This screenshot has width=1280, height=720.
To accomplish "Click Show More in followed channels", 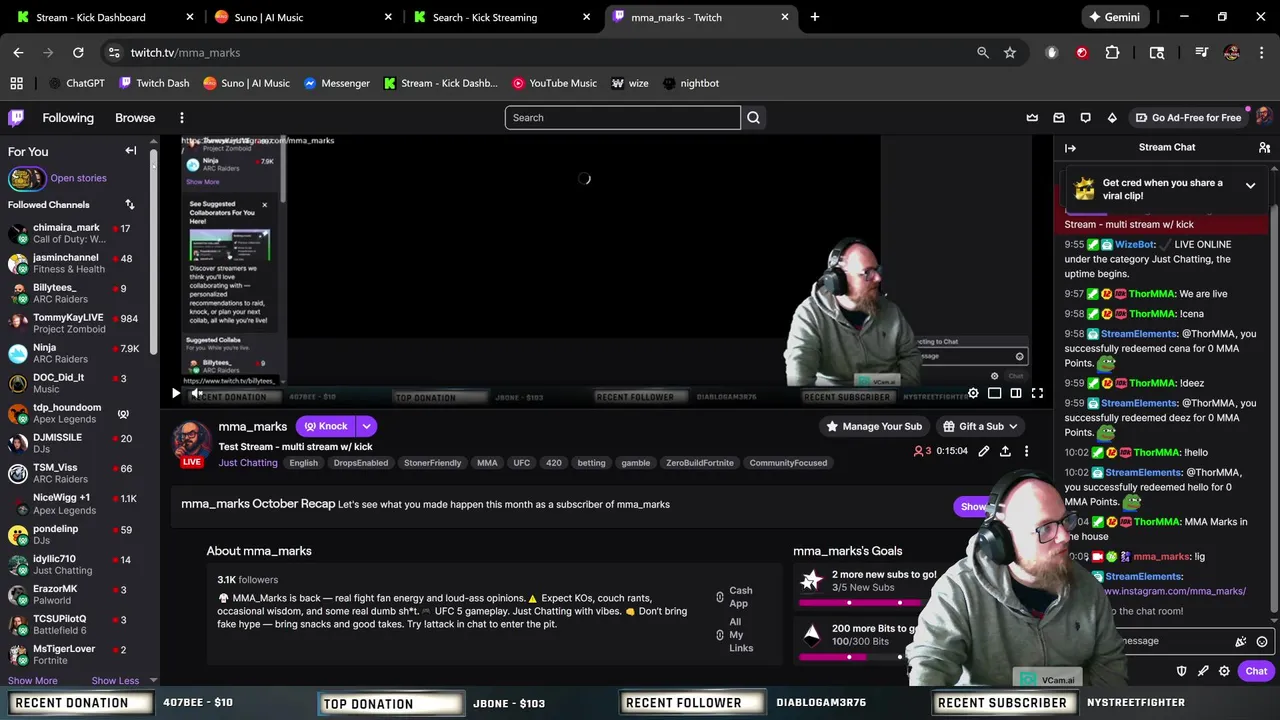I will [33, 681].
